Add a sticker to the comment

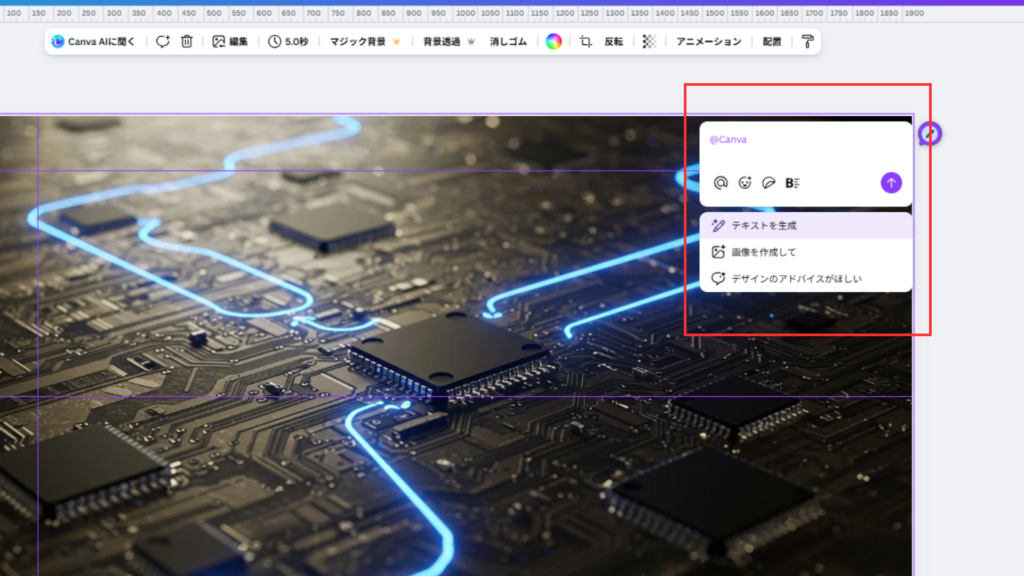tap(768, 183)
